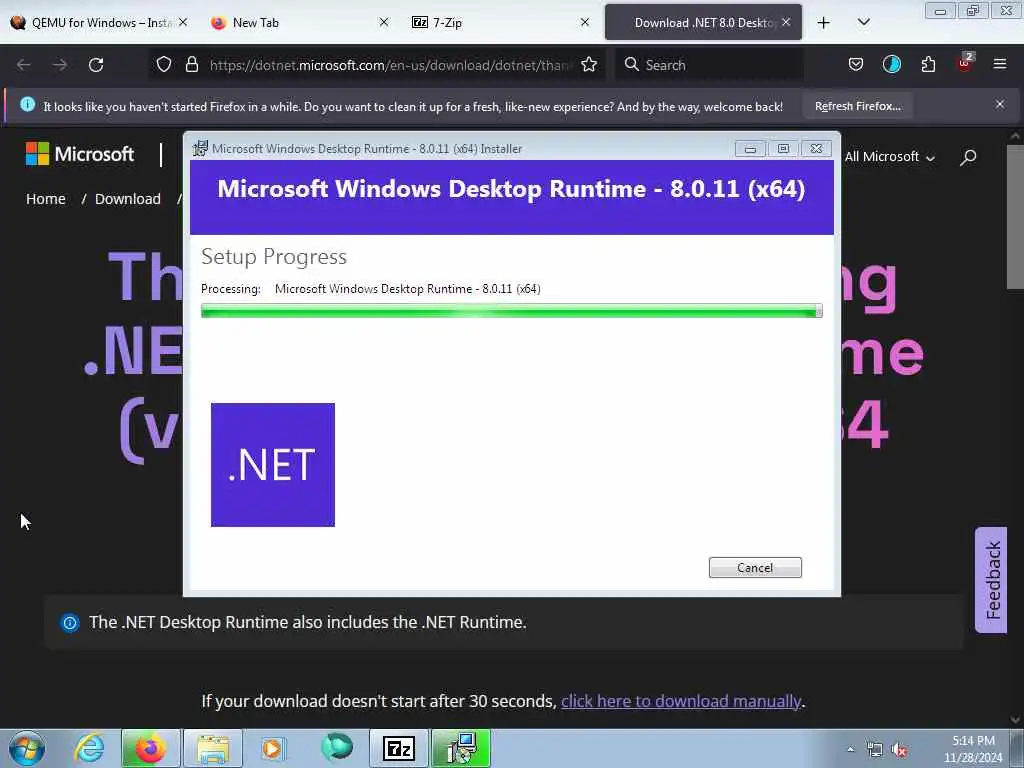The width and height of the screenshot is (1024, 768).
Task: Switch to the QEMU for Windows tab
Action: click(x=99, y=22)
